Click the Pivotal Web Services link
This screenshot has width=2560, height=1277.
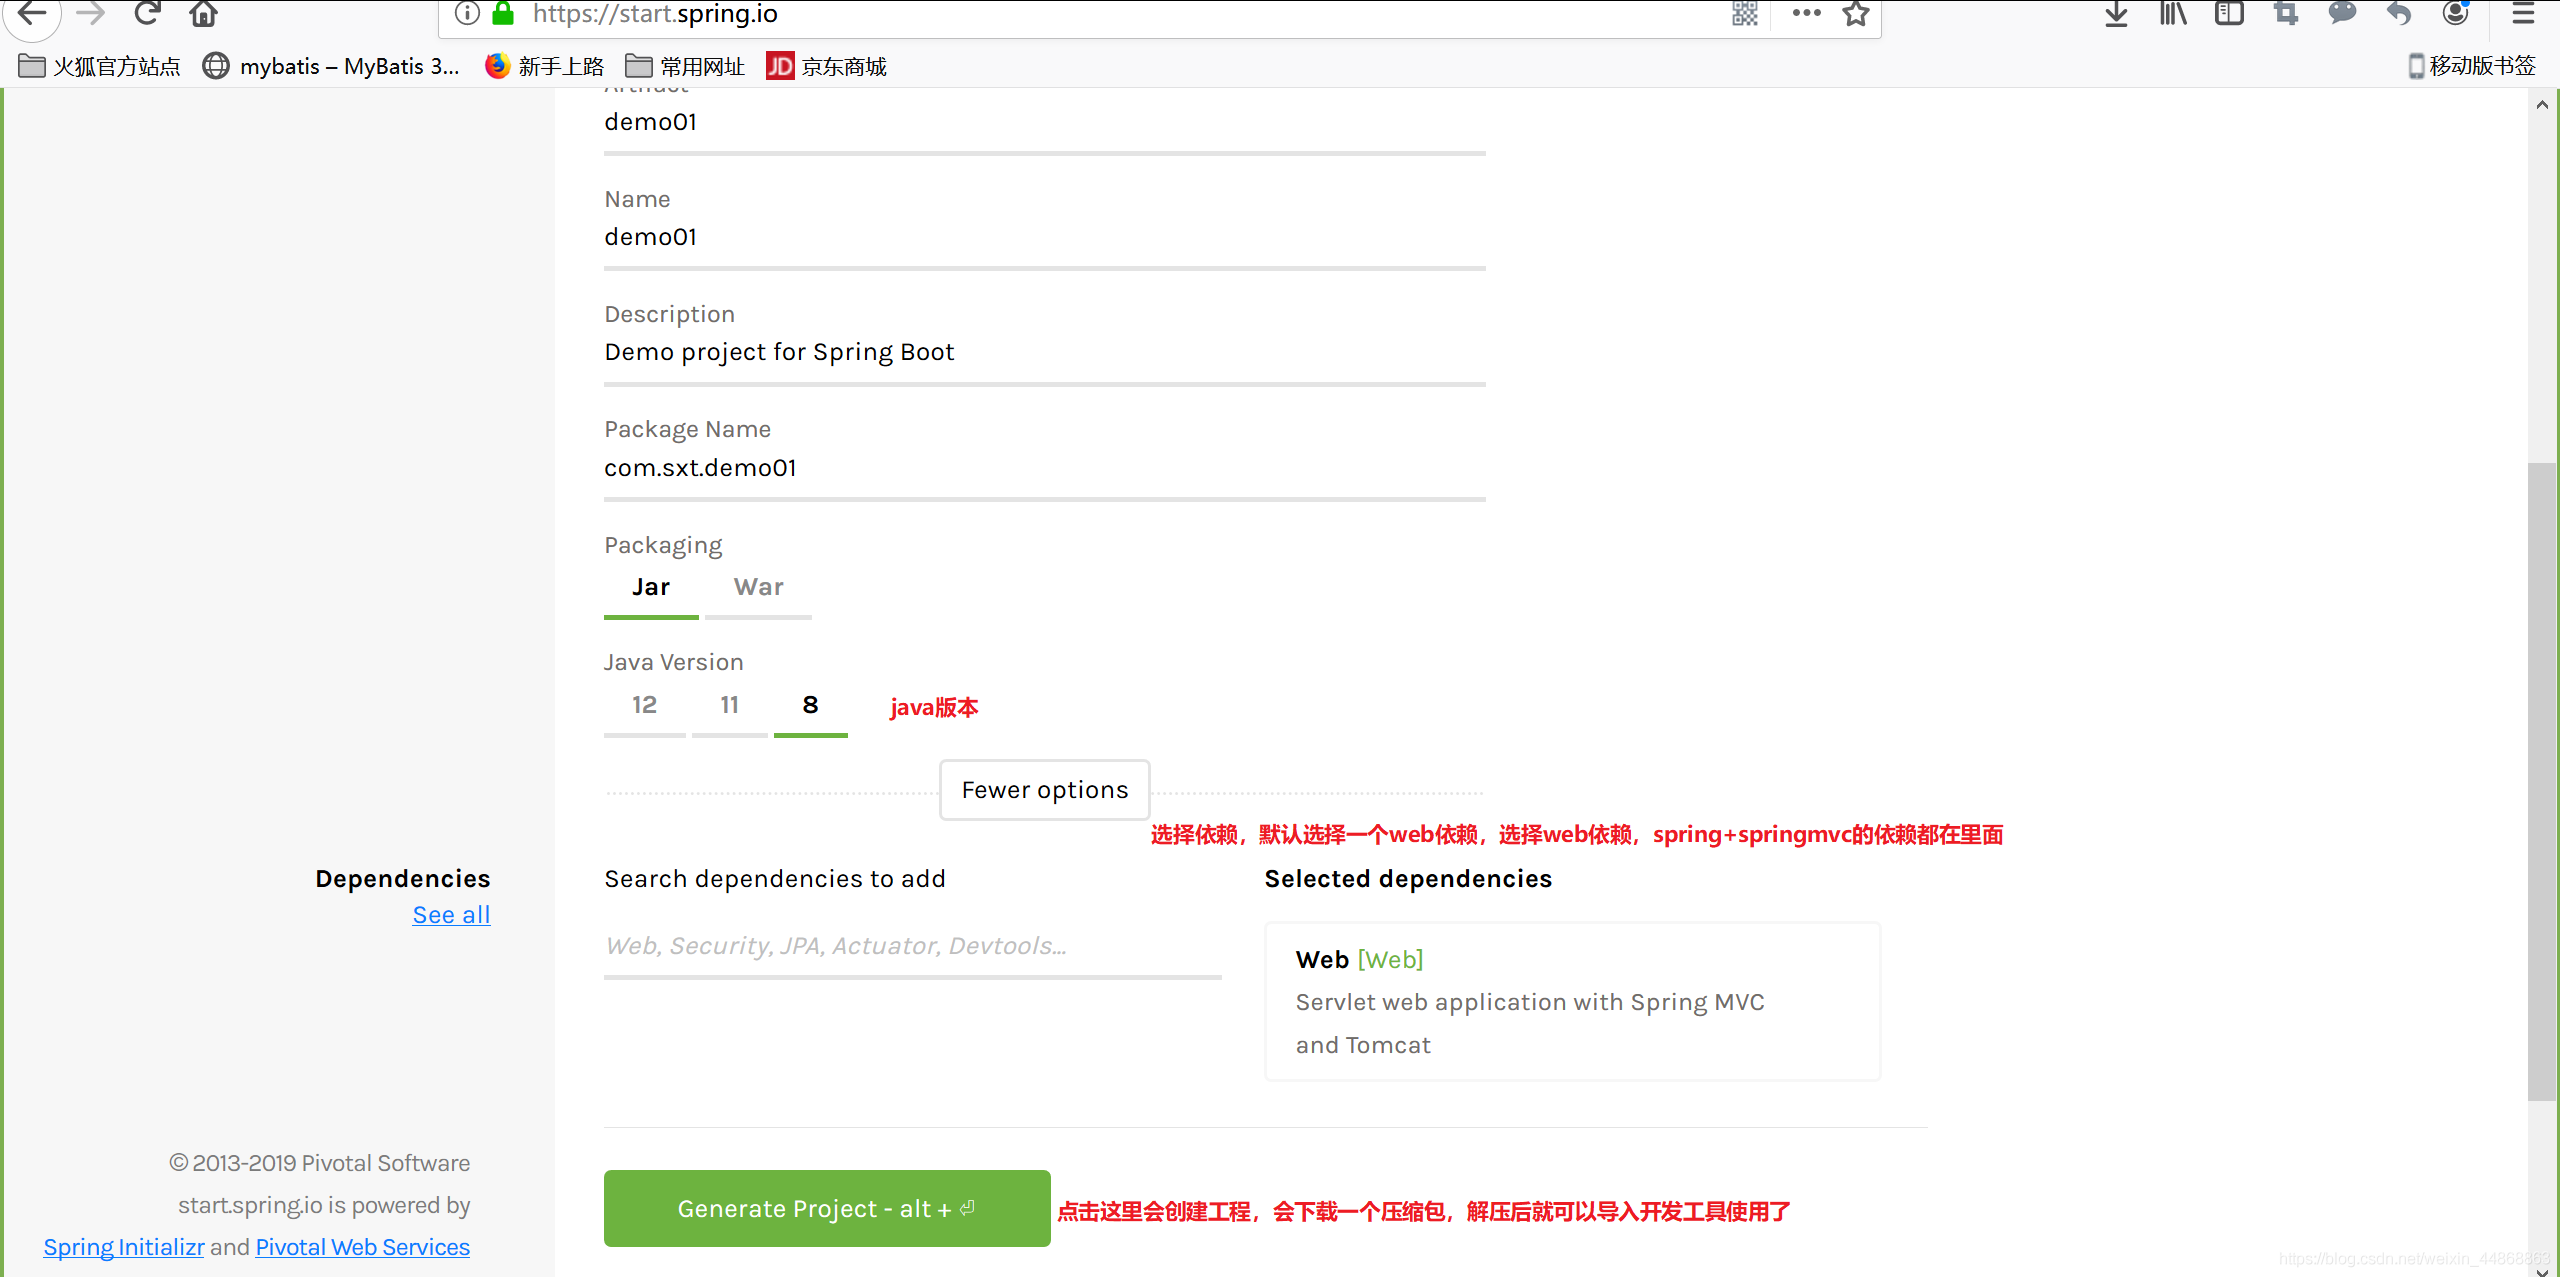coord(359,1246)
